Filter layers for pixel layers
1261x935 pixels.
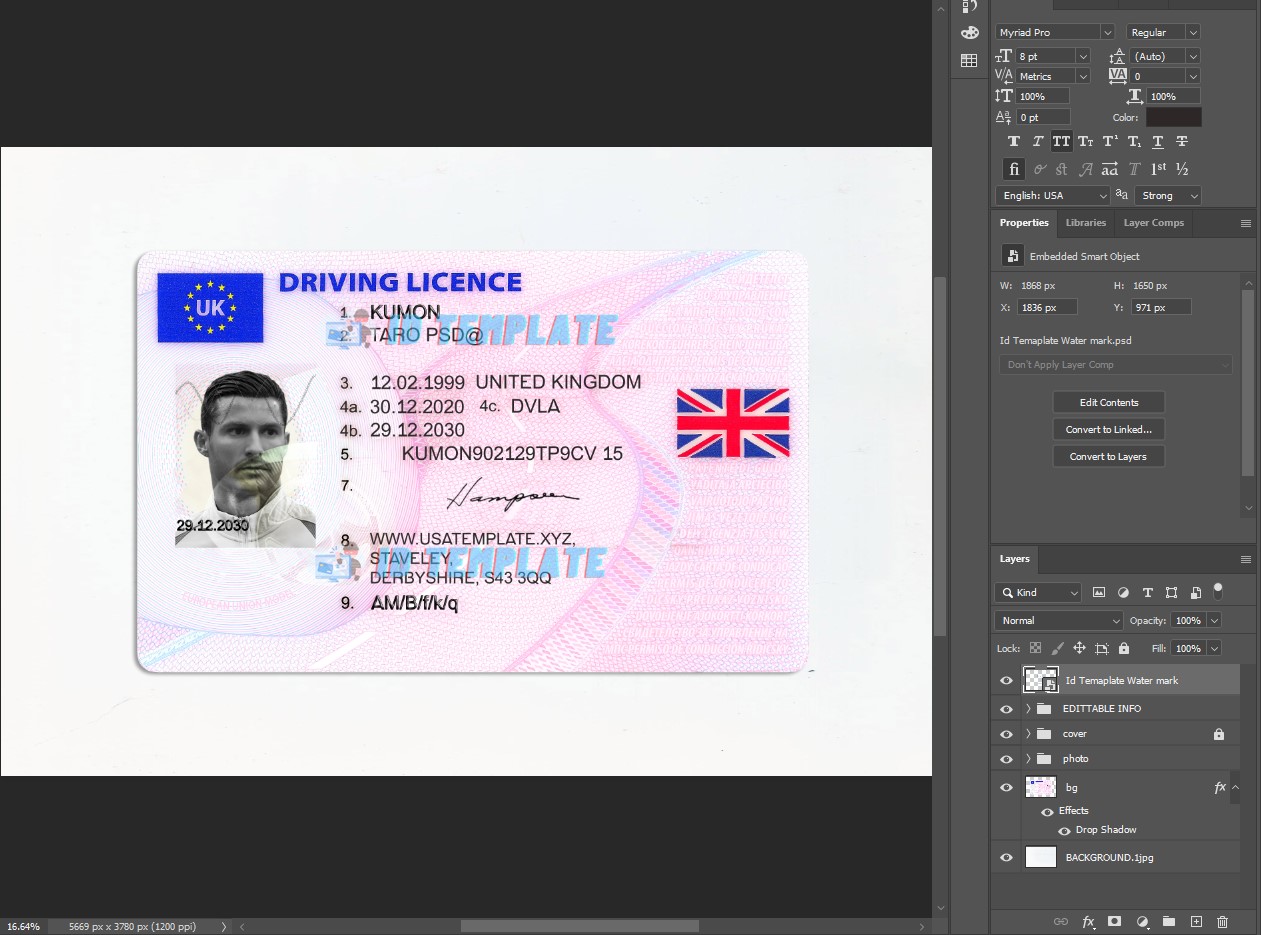1099,592
